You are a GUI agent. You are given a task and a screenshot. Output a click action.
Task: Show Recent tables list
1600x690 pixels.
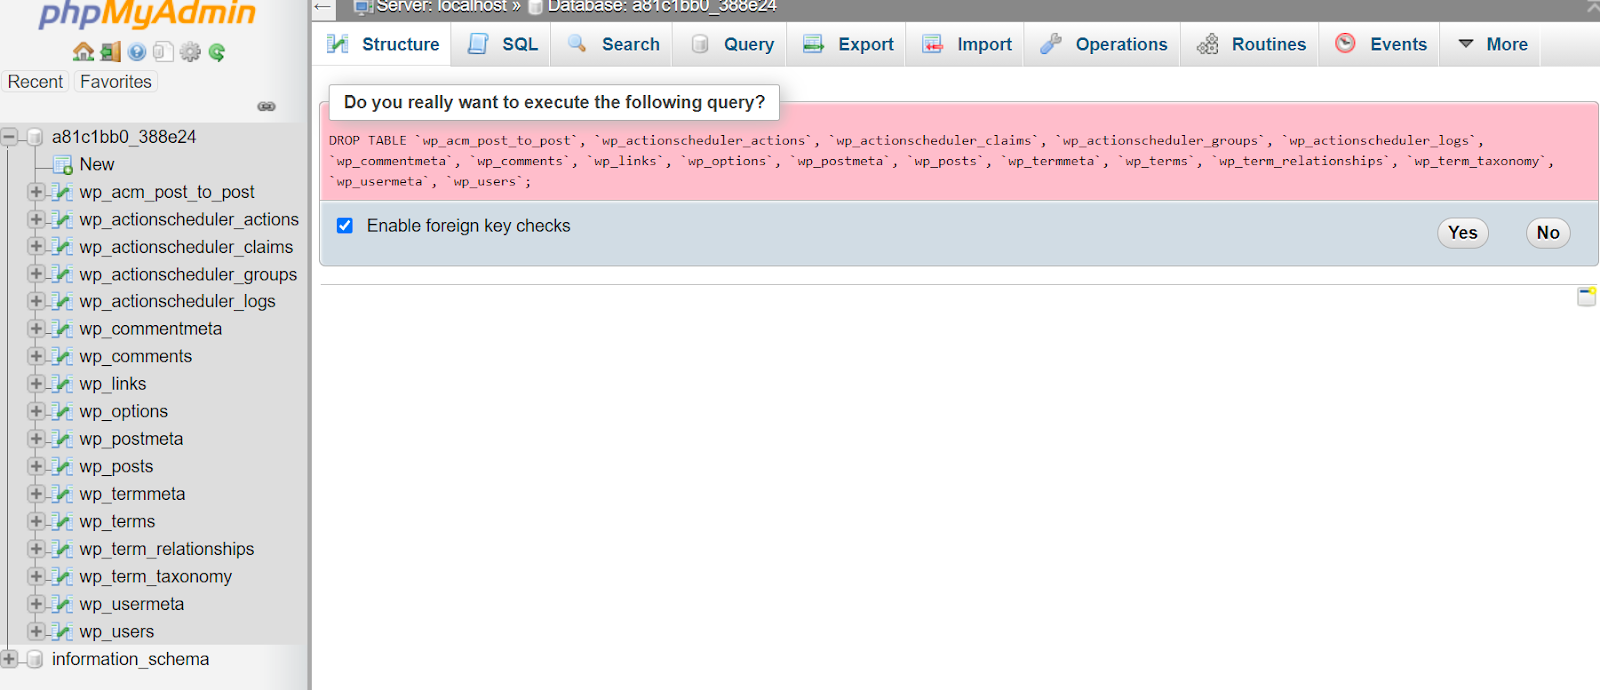(x=35, y=82)
